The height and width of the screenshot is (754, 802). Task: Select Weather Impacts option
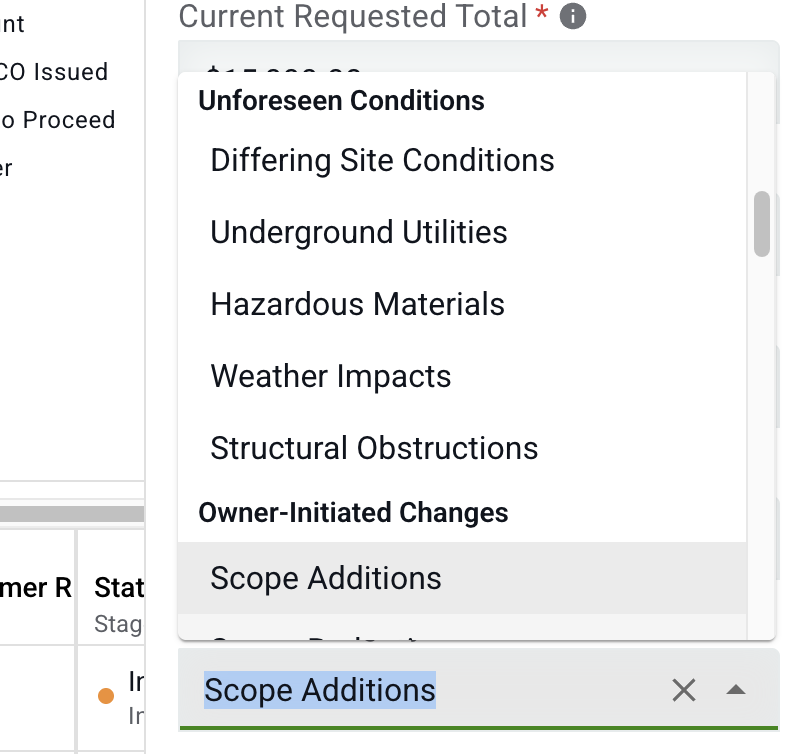(x=462, y=376)
